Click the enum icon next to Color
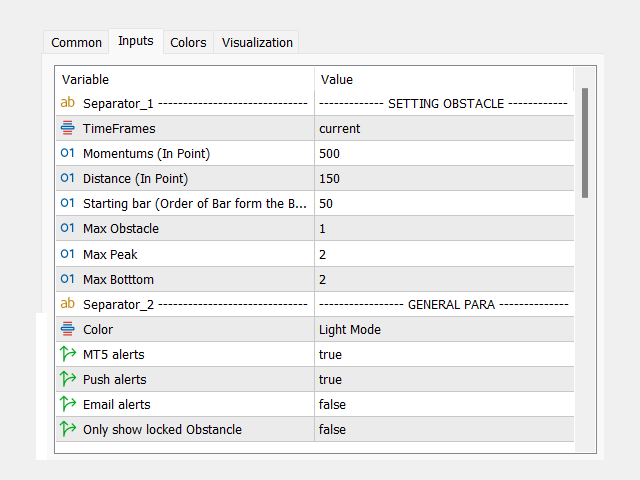 68,329
